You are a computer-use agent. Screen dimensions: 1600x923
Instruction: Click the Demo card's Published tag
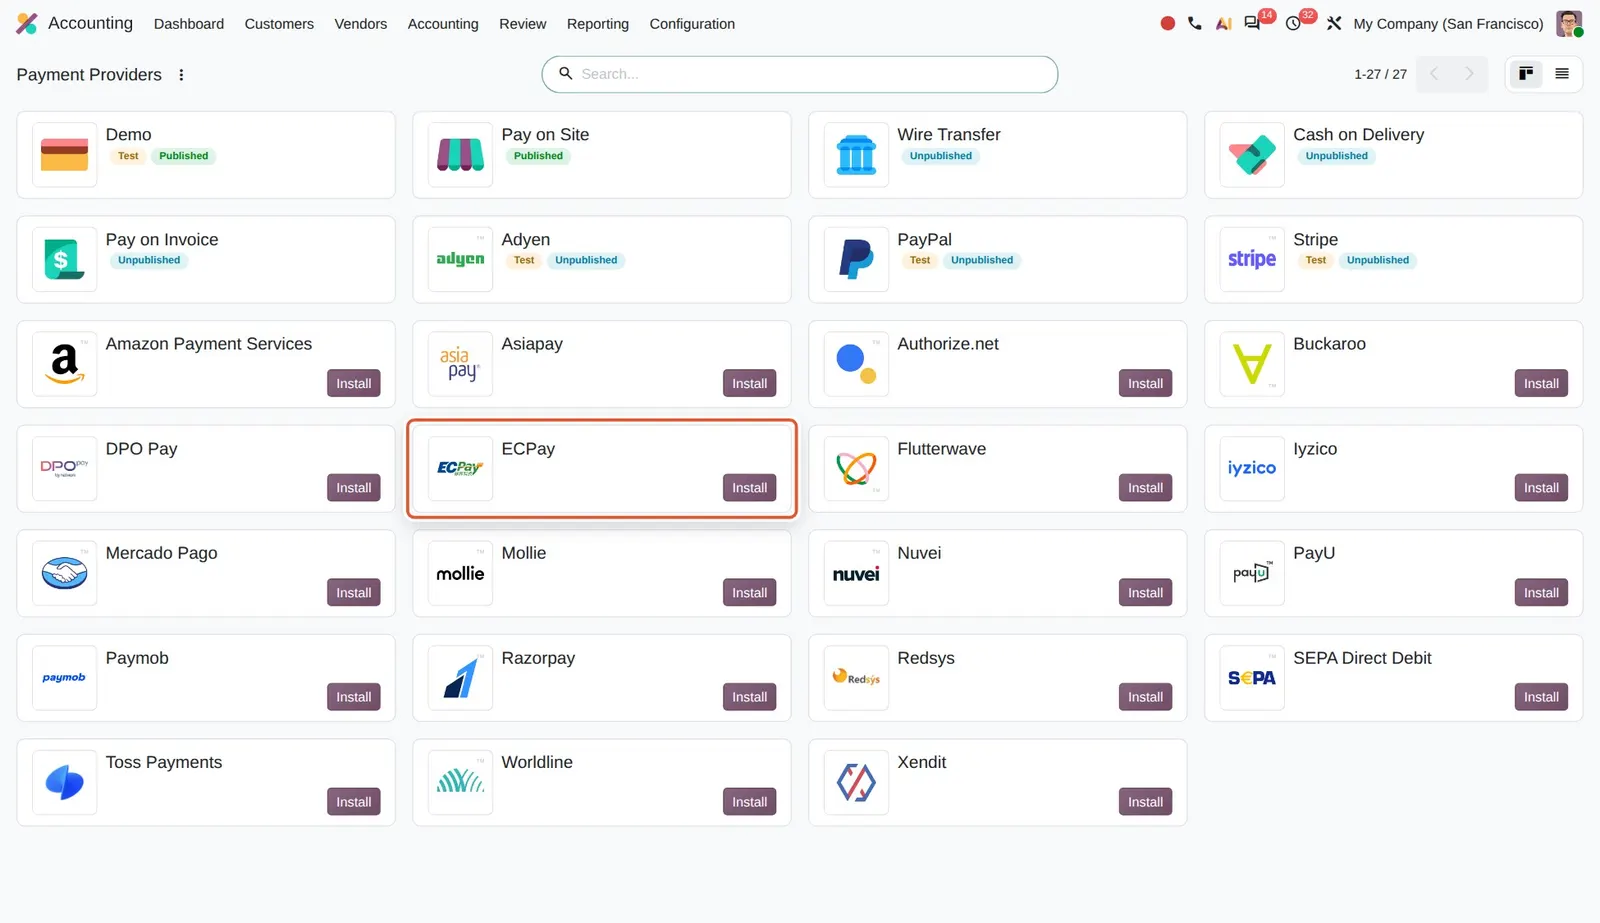coord(184,156)
